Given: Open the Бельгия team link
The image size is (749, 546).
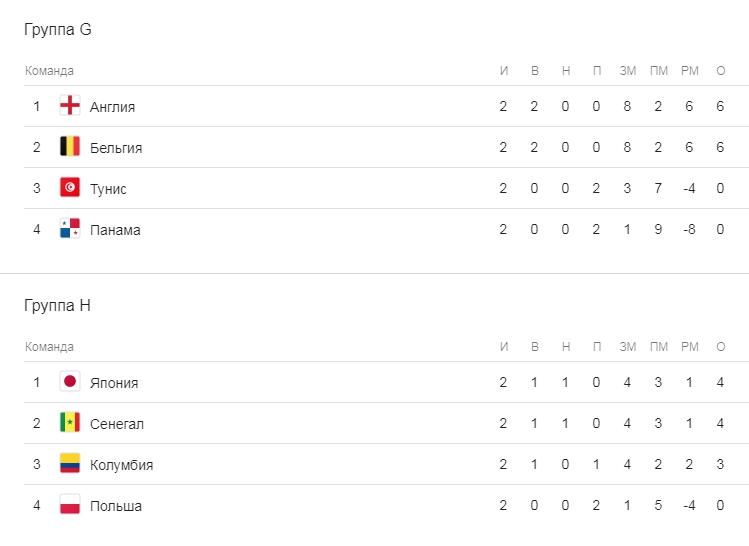Looking at the screenshot, I should [116, 148].
